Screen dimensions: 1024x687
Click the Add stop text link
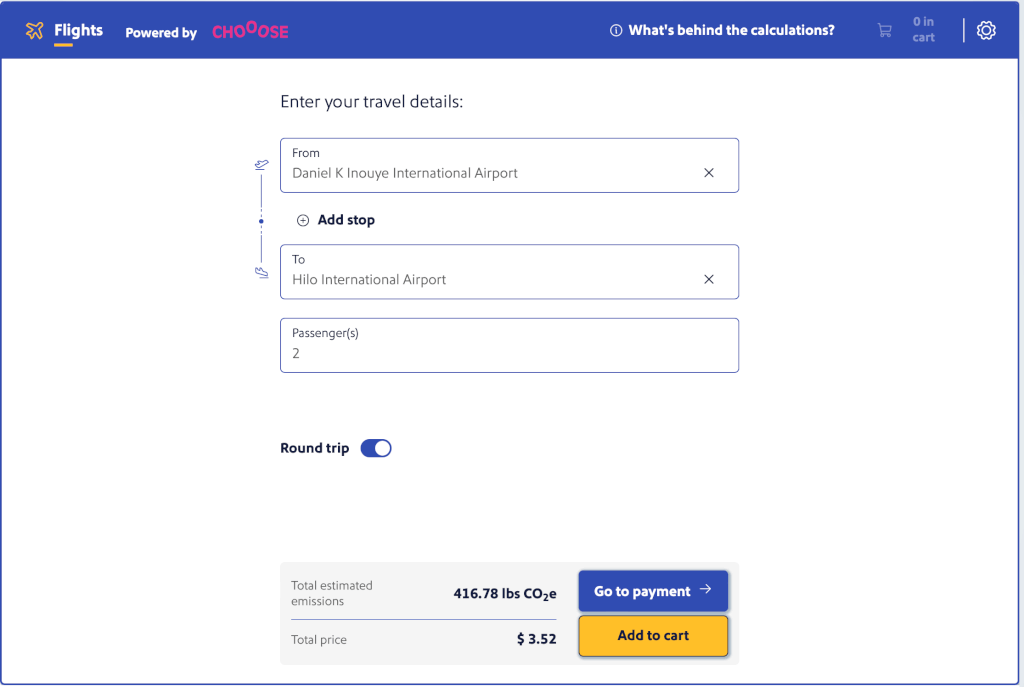346,220
